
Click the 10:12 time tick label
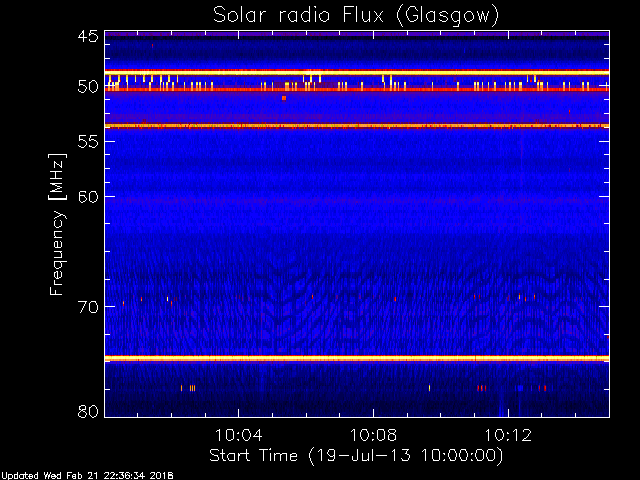pyautogui.click(x=508, y=435)
